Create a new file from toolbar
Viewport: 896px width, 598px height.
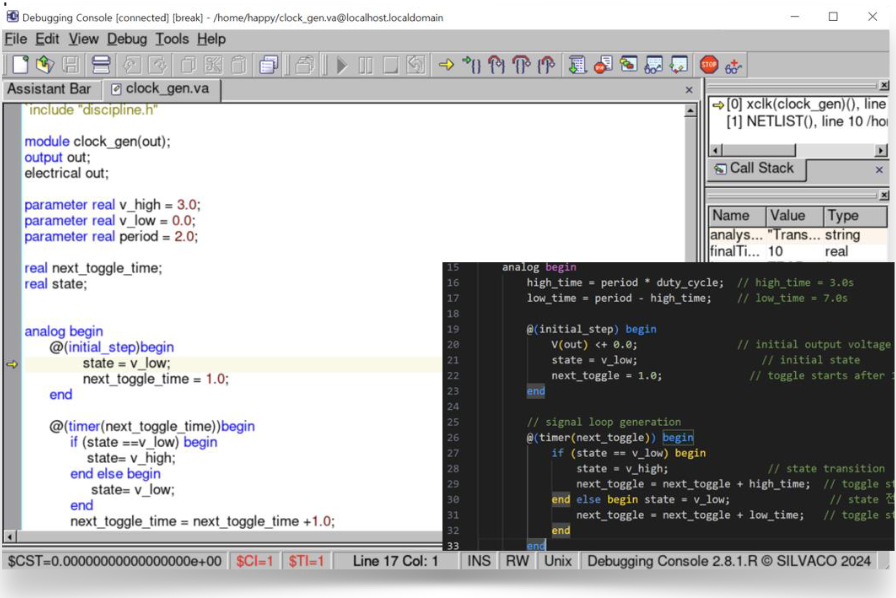21,65
